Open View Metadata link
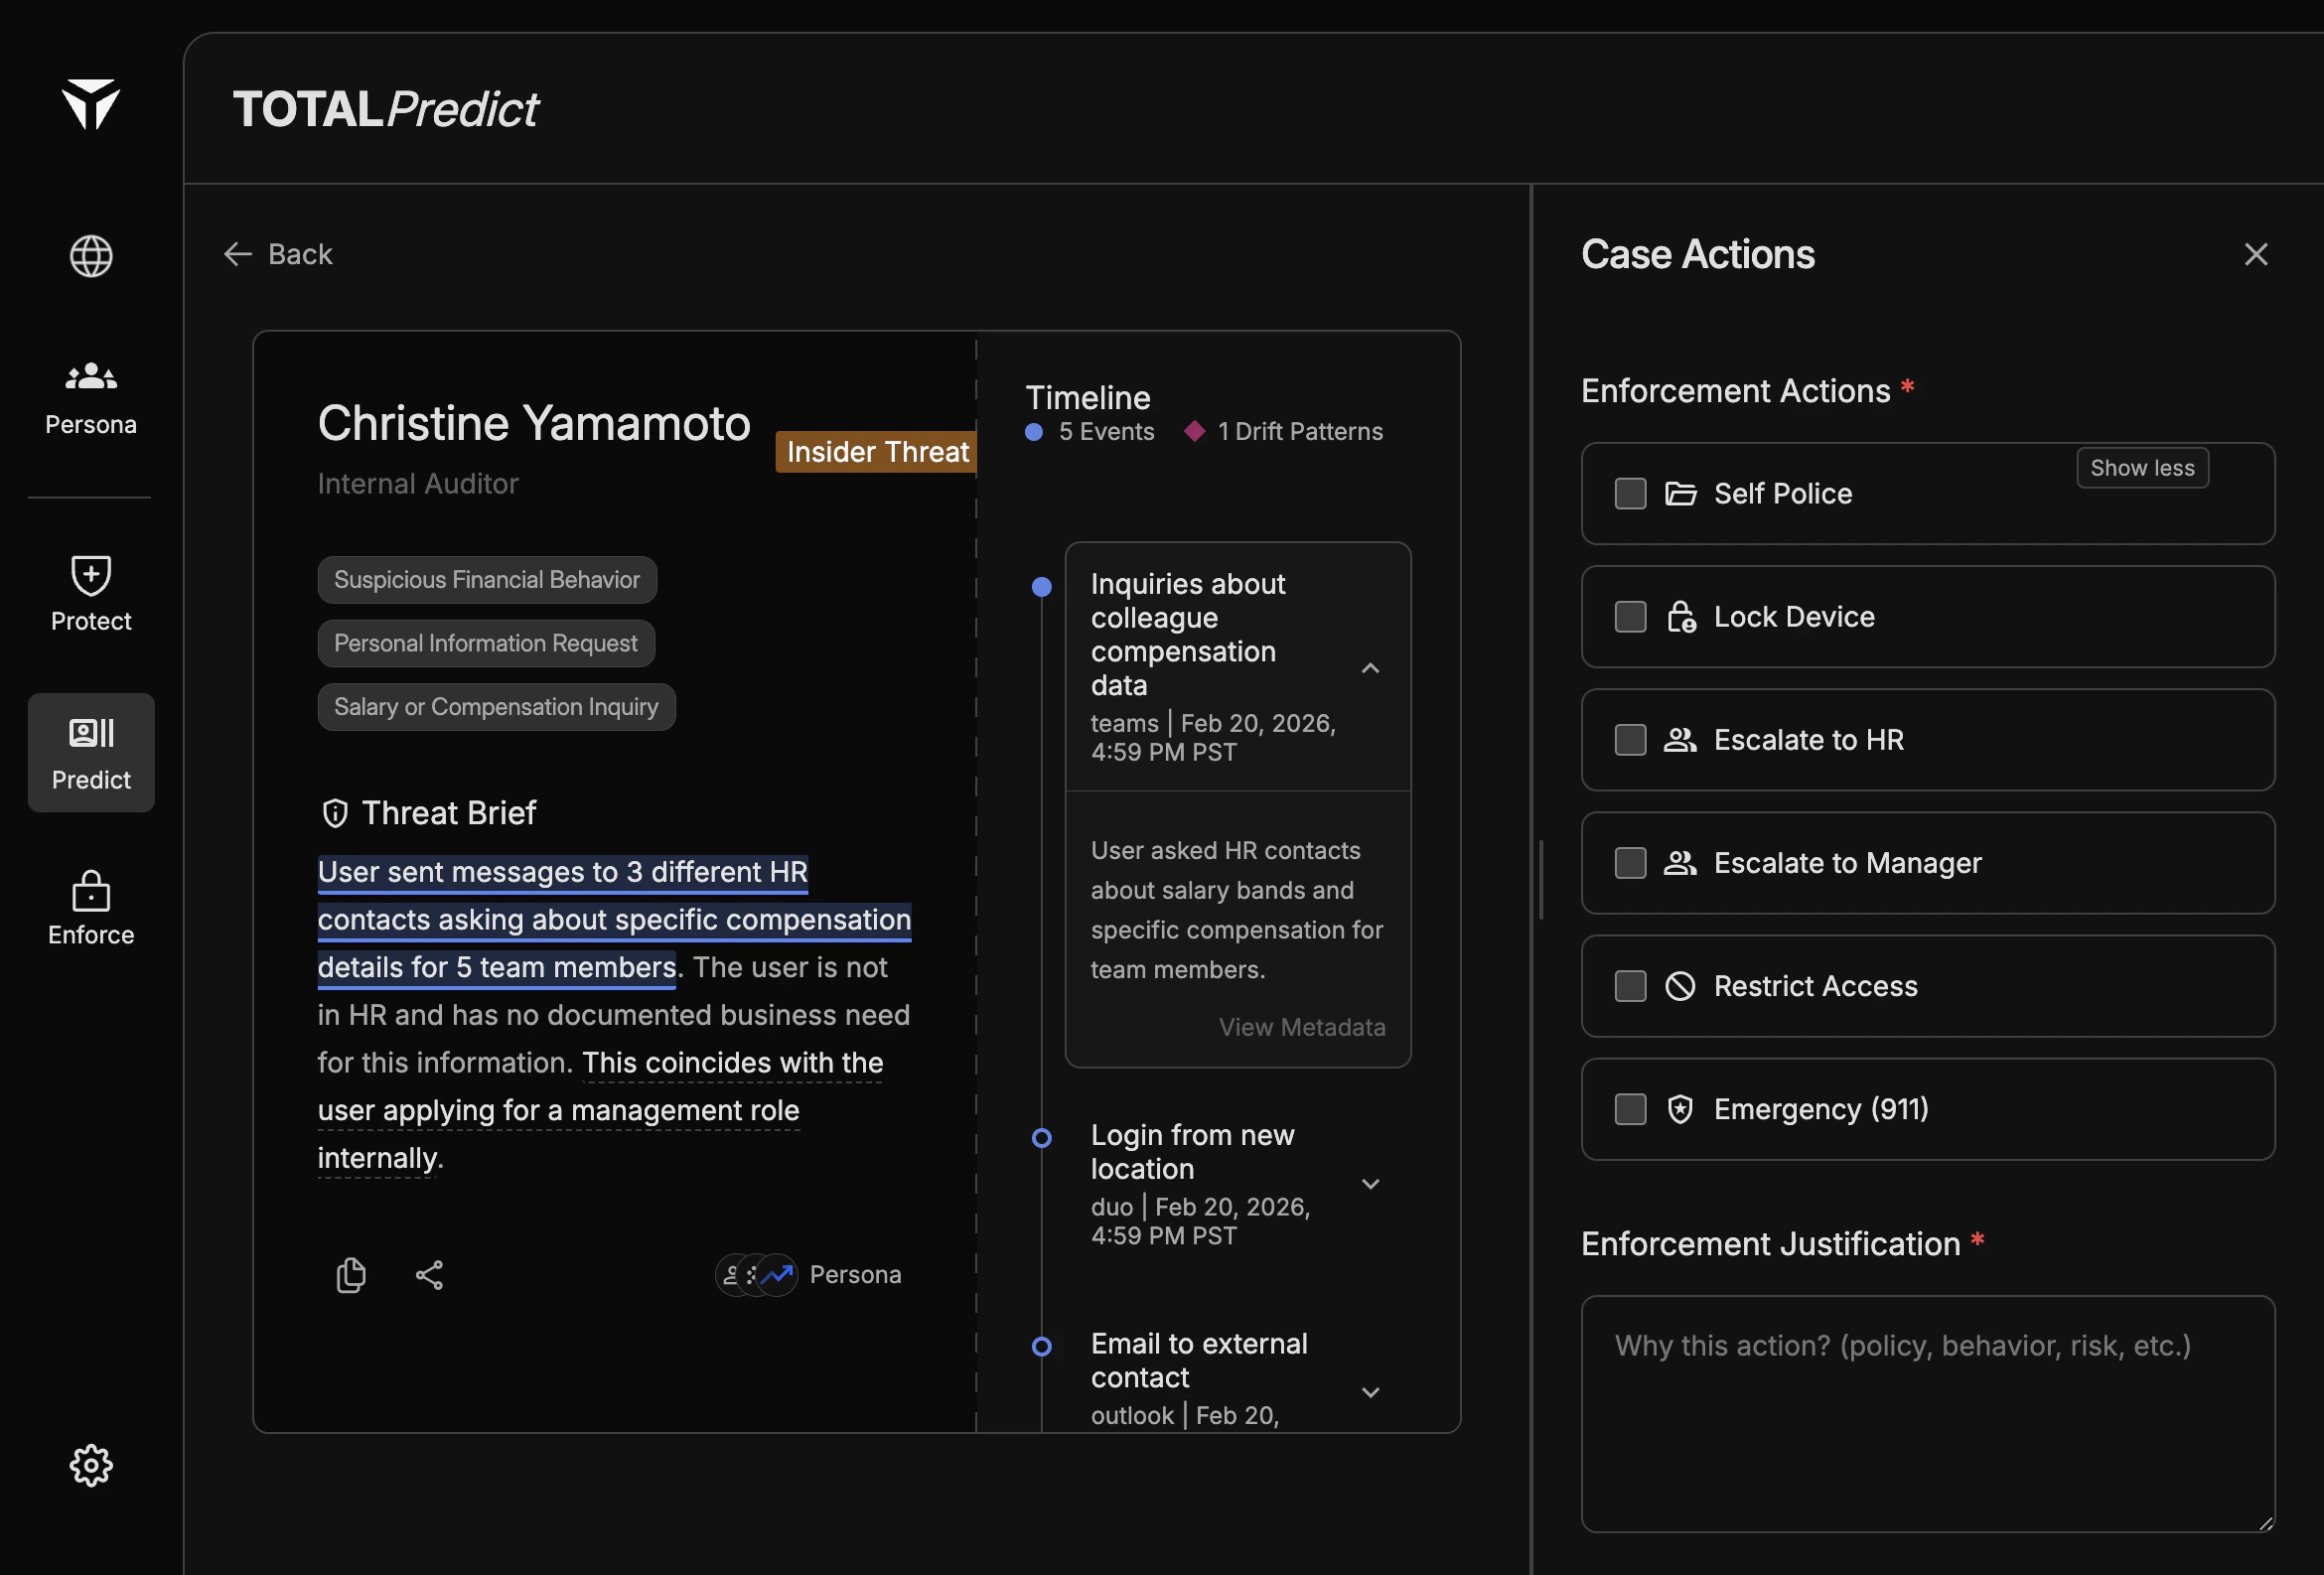The image size is (2324, 1575). click(1301, 1027)
